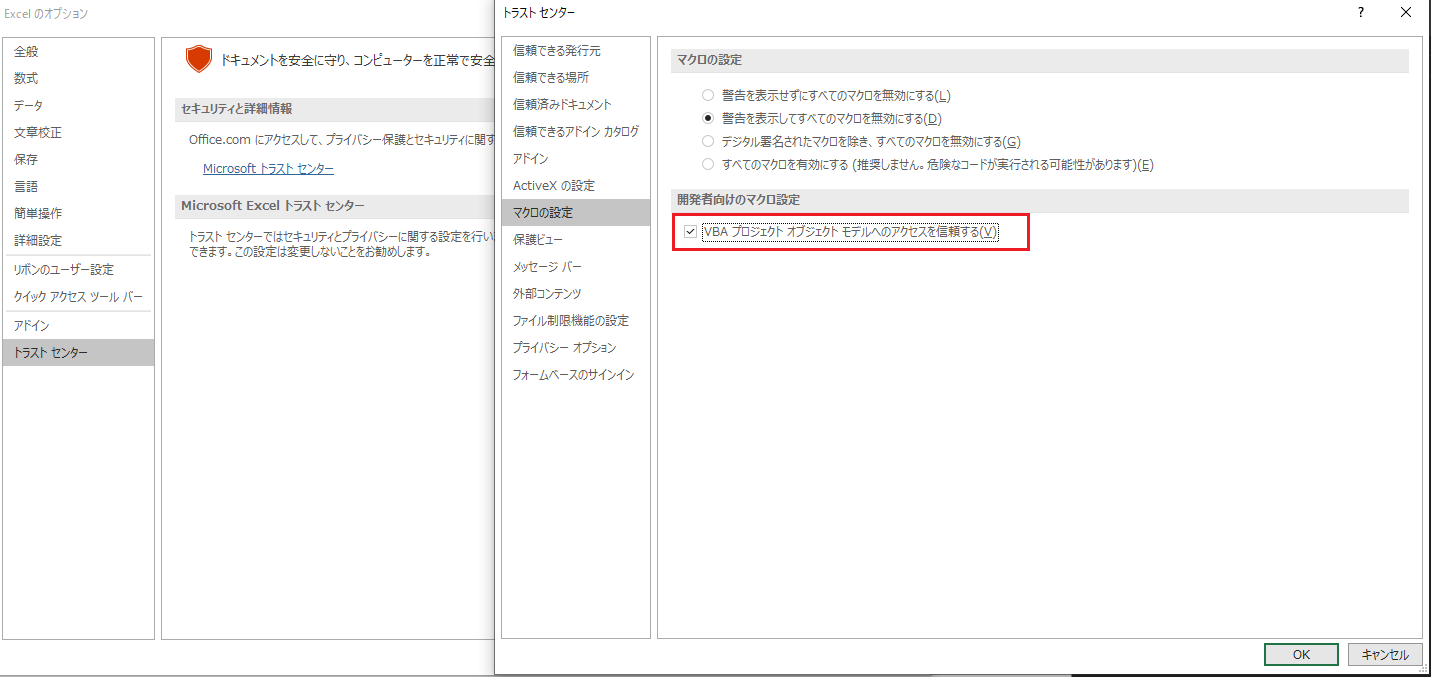Viewport: 1431px width, 677px height.
Task: Select トラスト センター in Excel options sidebar
Action: tap(78, 352)
